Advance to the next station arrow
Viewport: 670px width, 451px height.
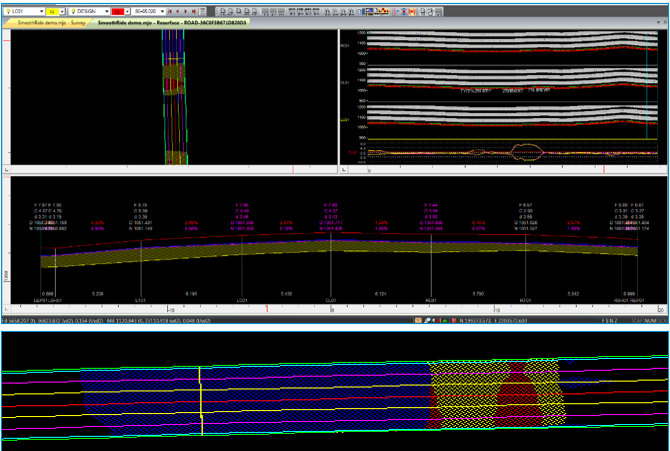click(186, 10)
